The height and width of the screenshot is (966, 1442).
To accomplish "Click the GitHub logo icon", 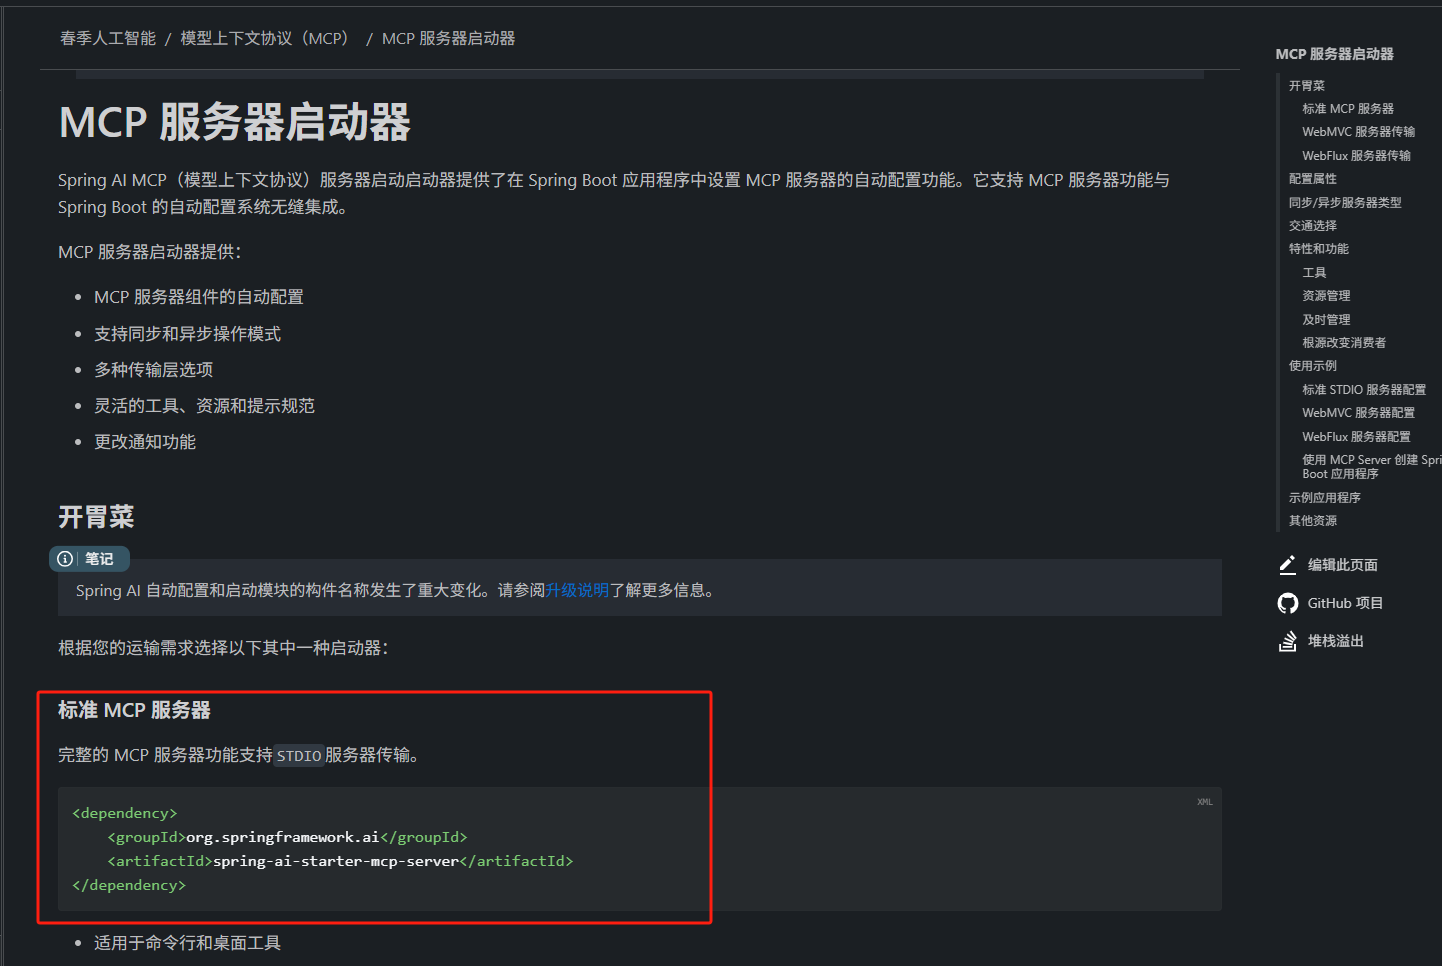I will click(x=1288, y=603).
